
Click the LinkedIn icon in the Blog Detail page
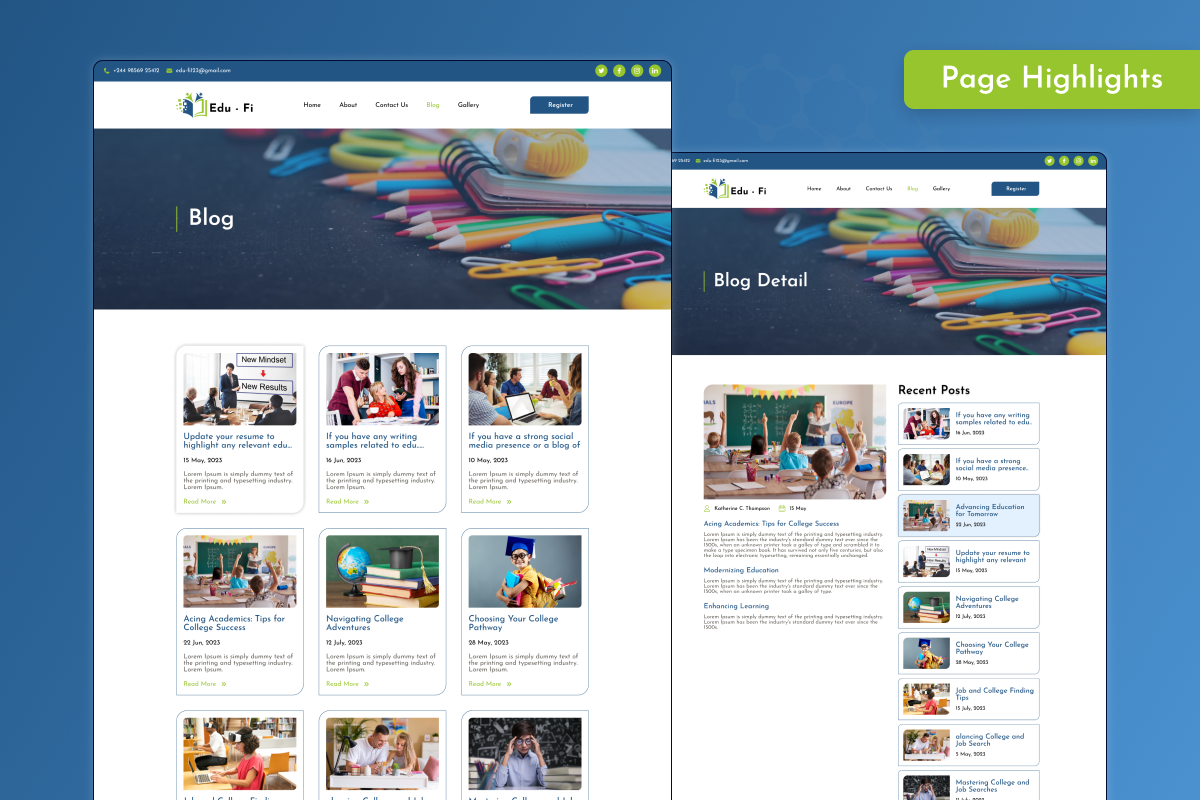pyautogui.click(x=1093, y=160)
